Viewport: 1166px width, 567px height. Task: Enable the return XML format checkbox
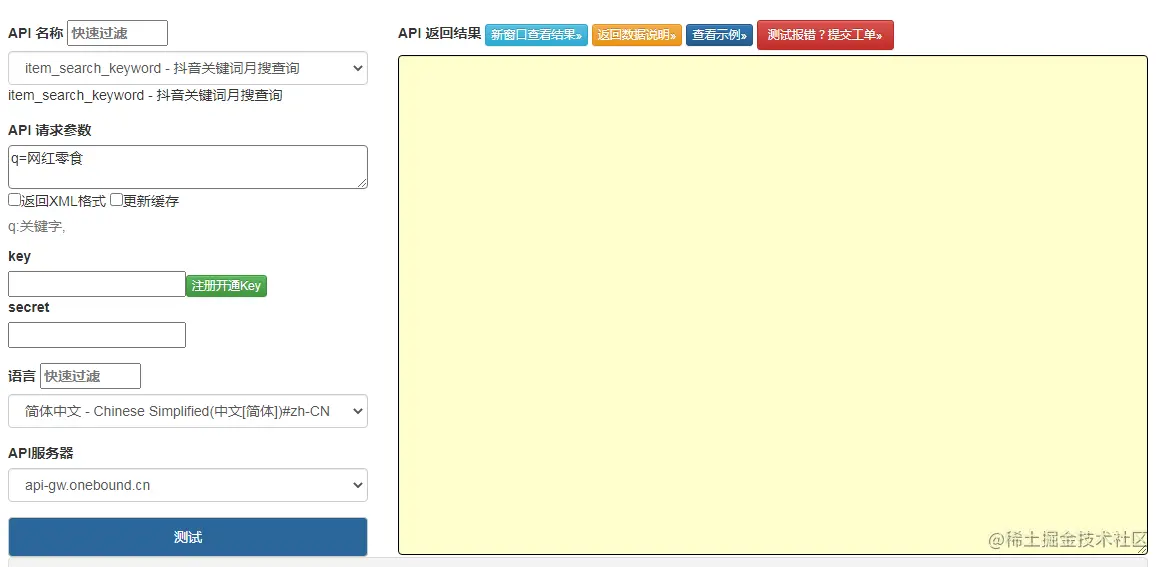pos(14,200)
